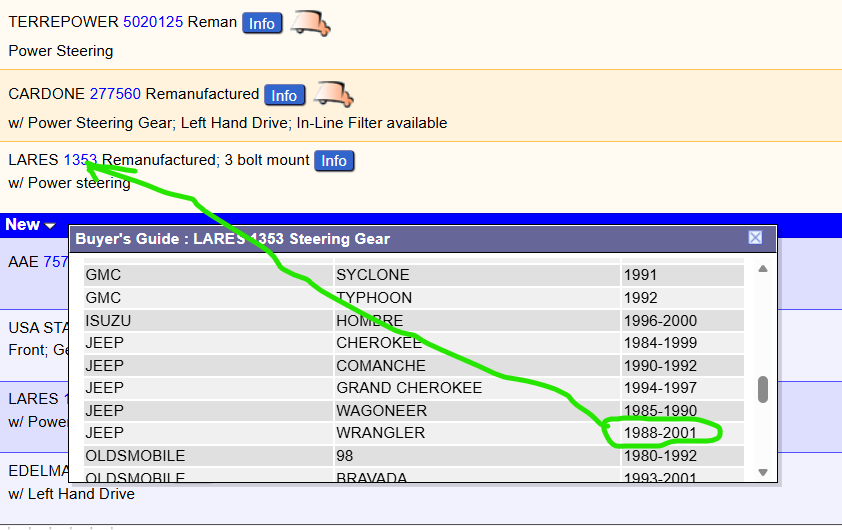Screen dimensions: 842x530
Task: Click the scroll down arrow in Buyer's Guide
Action: click(763, 472)
